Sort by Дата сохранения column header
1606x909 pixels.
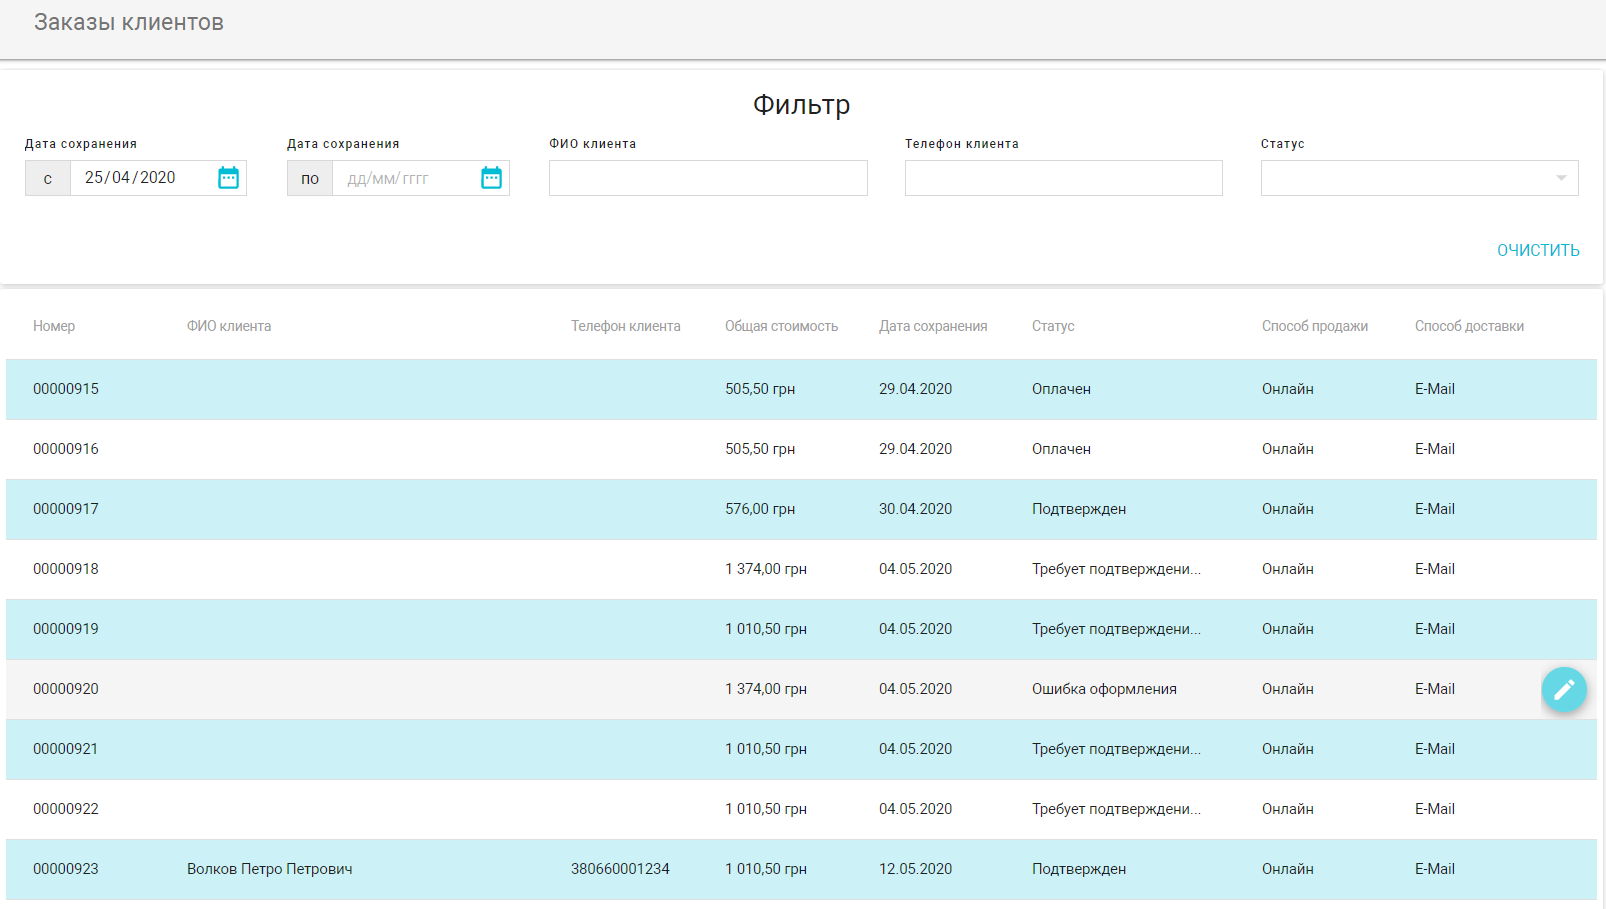[932, 326]
